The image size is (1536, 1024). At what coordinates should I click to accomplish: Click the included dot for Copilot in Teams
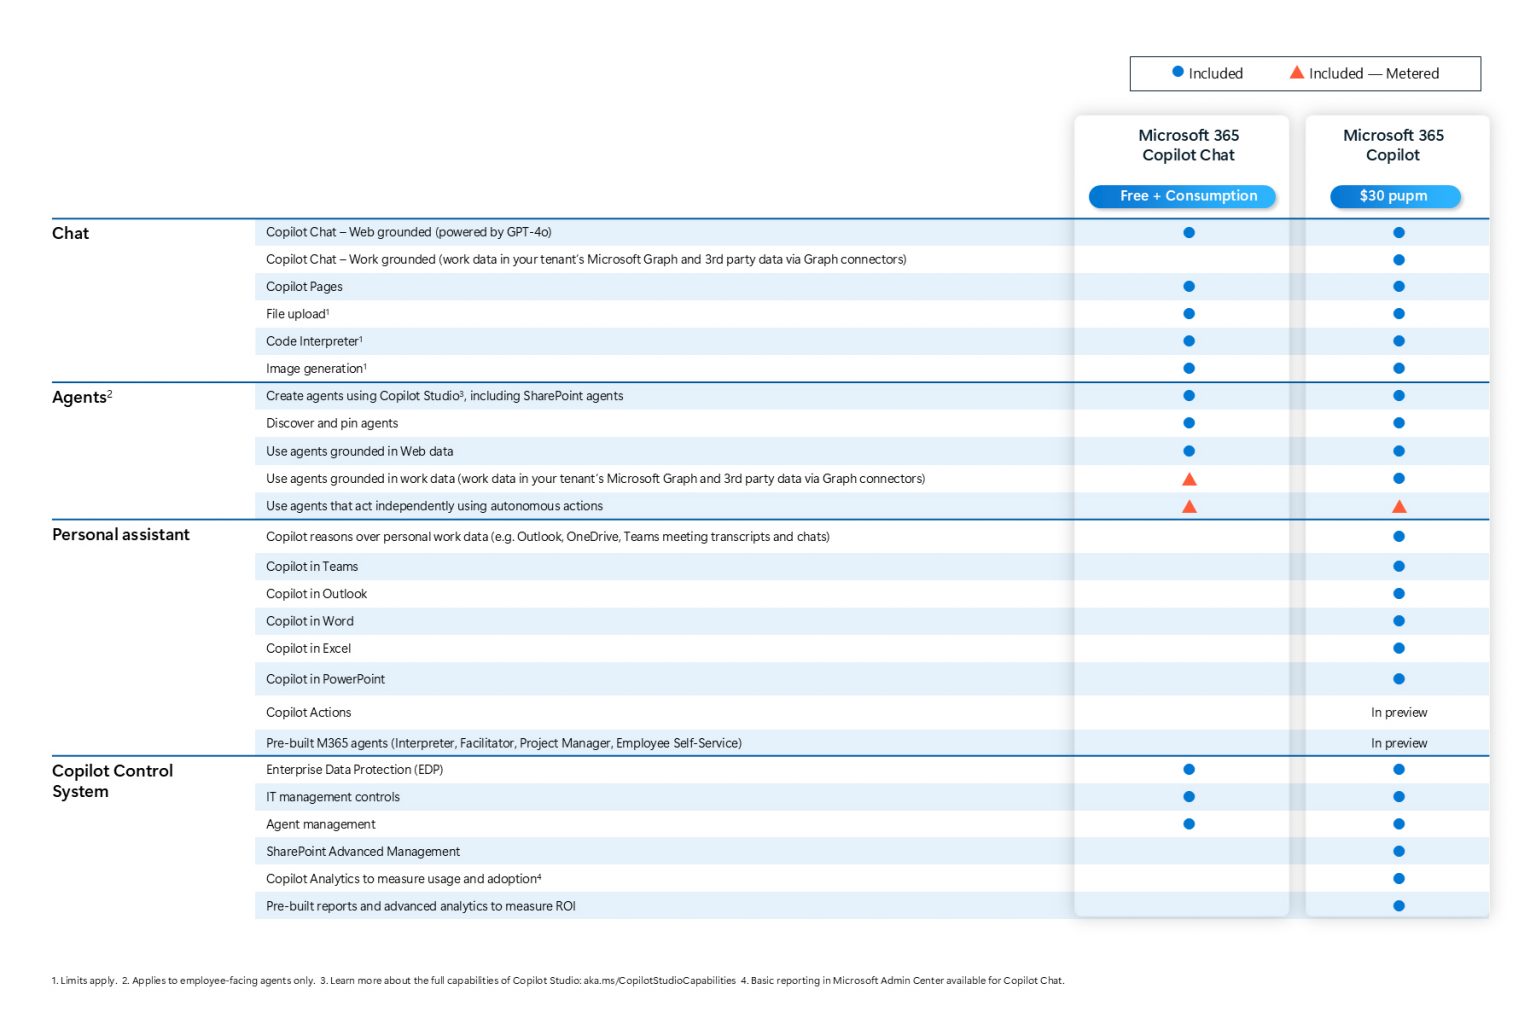[1399, 567]
